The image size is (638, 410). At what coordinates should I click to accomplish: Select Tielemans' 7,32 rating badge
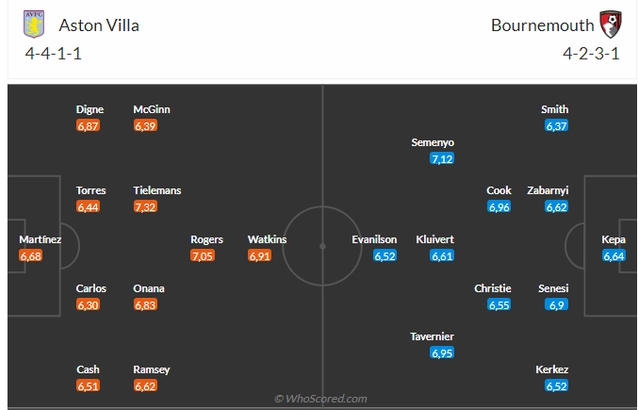145,207
